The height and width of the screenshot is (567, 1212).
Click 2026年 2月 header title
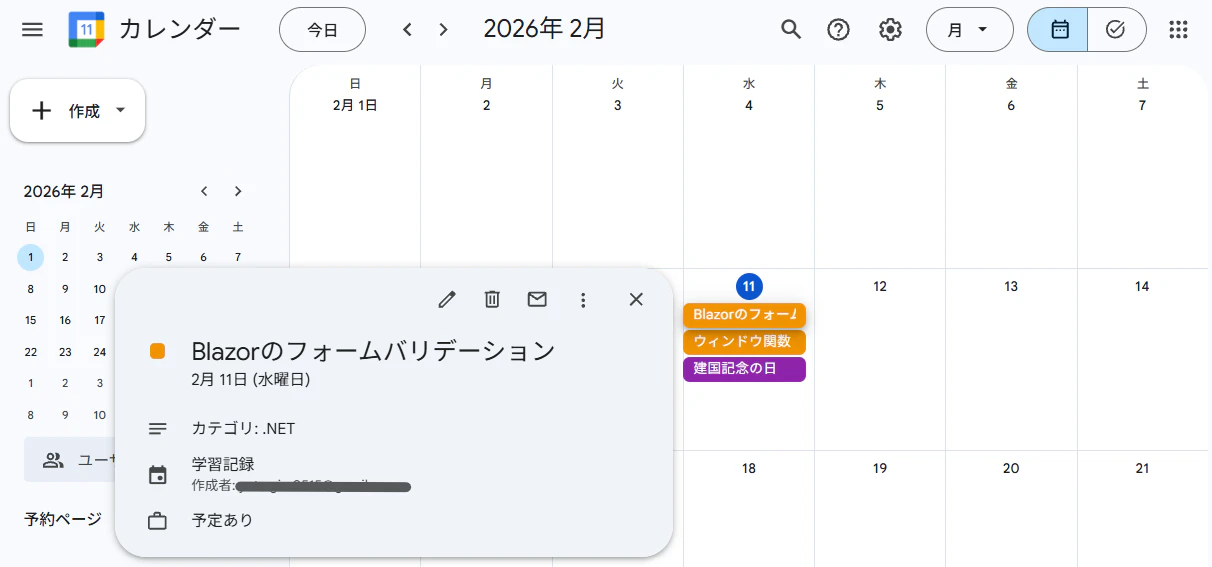[545, 29]
